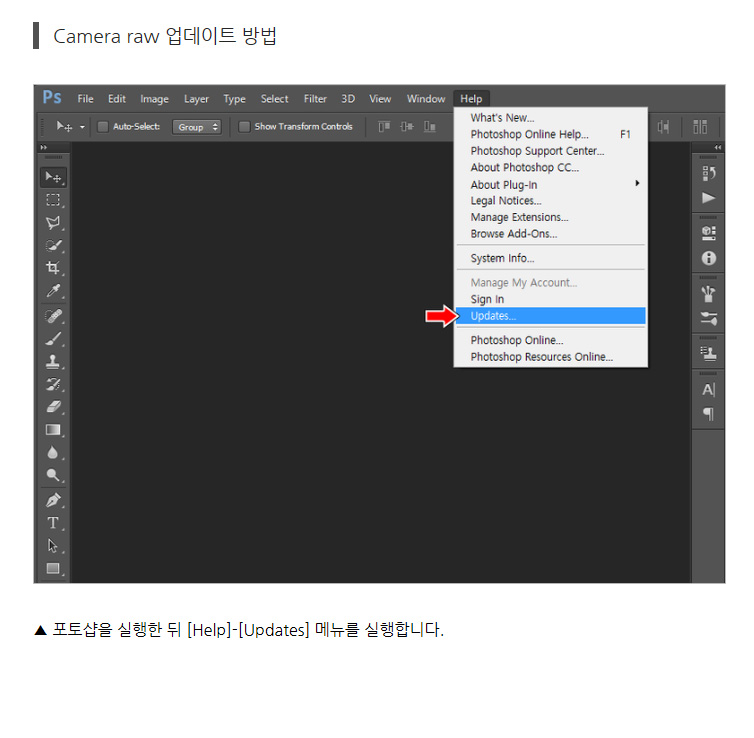Image resolution: width=754 pixels, height=738 pixels.
Task: Select the Rectangular Marquee tool
Action: [53, 200]
